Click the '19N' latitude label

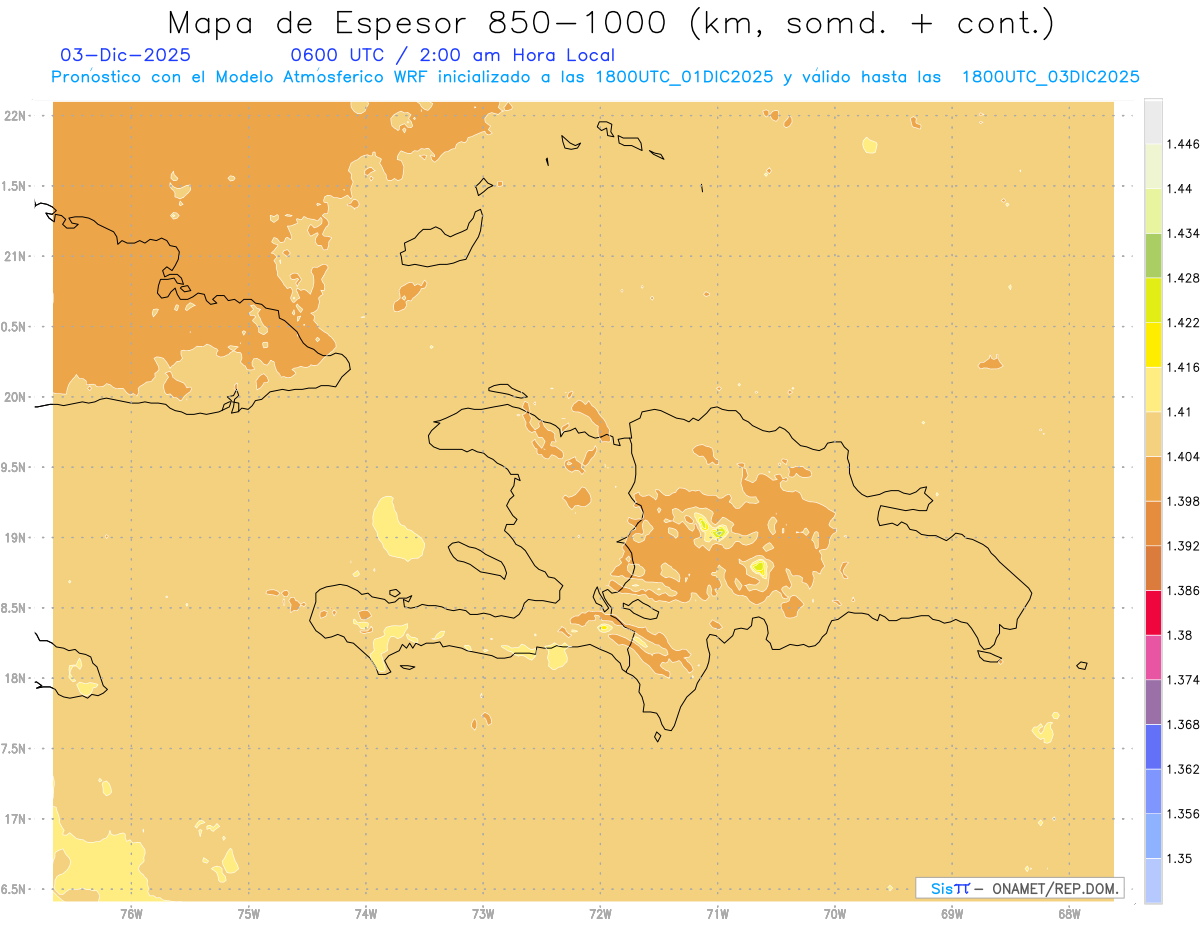point(15,537)
